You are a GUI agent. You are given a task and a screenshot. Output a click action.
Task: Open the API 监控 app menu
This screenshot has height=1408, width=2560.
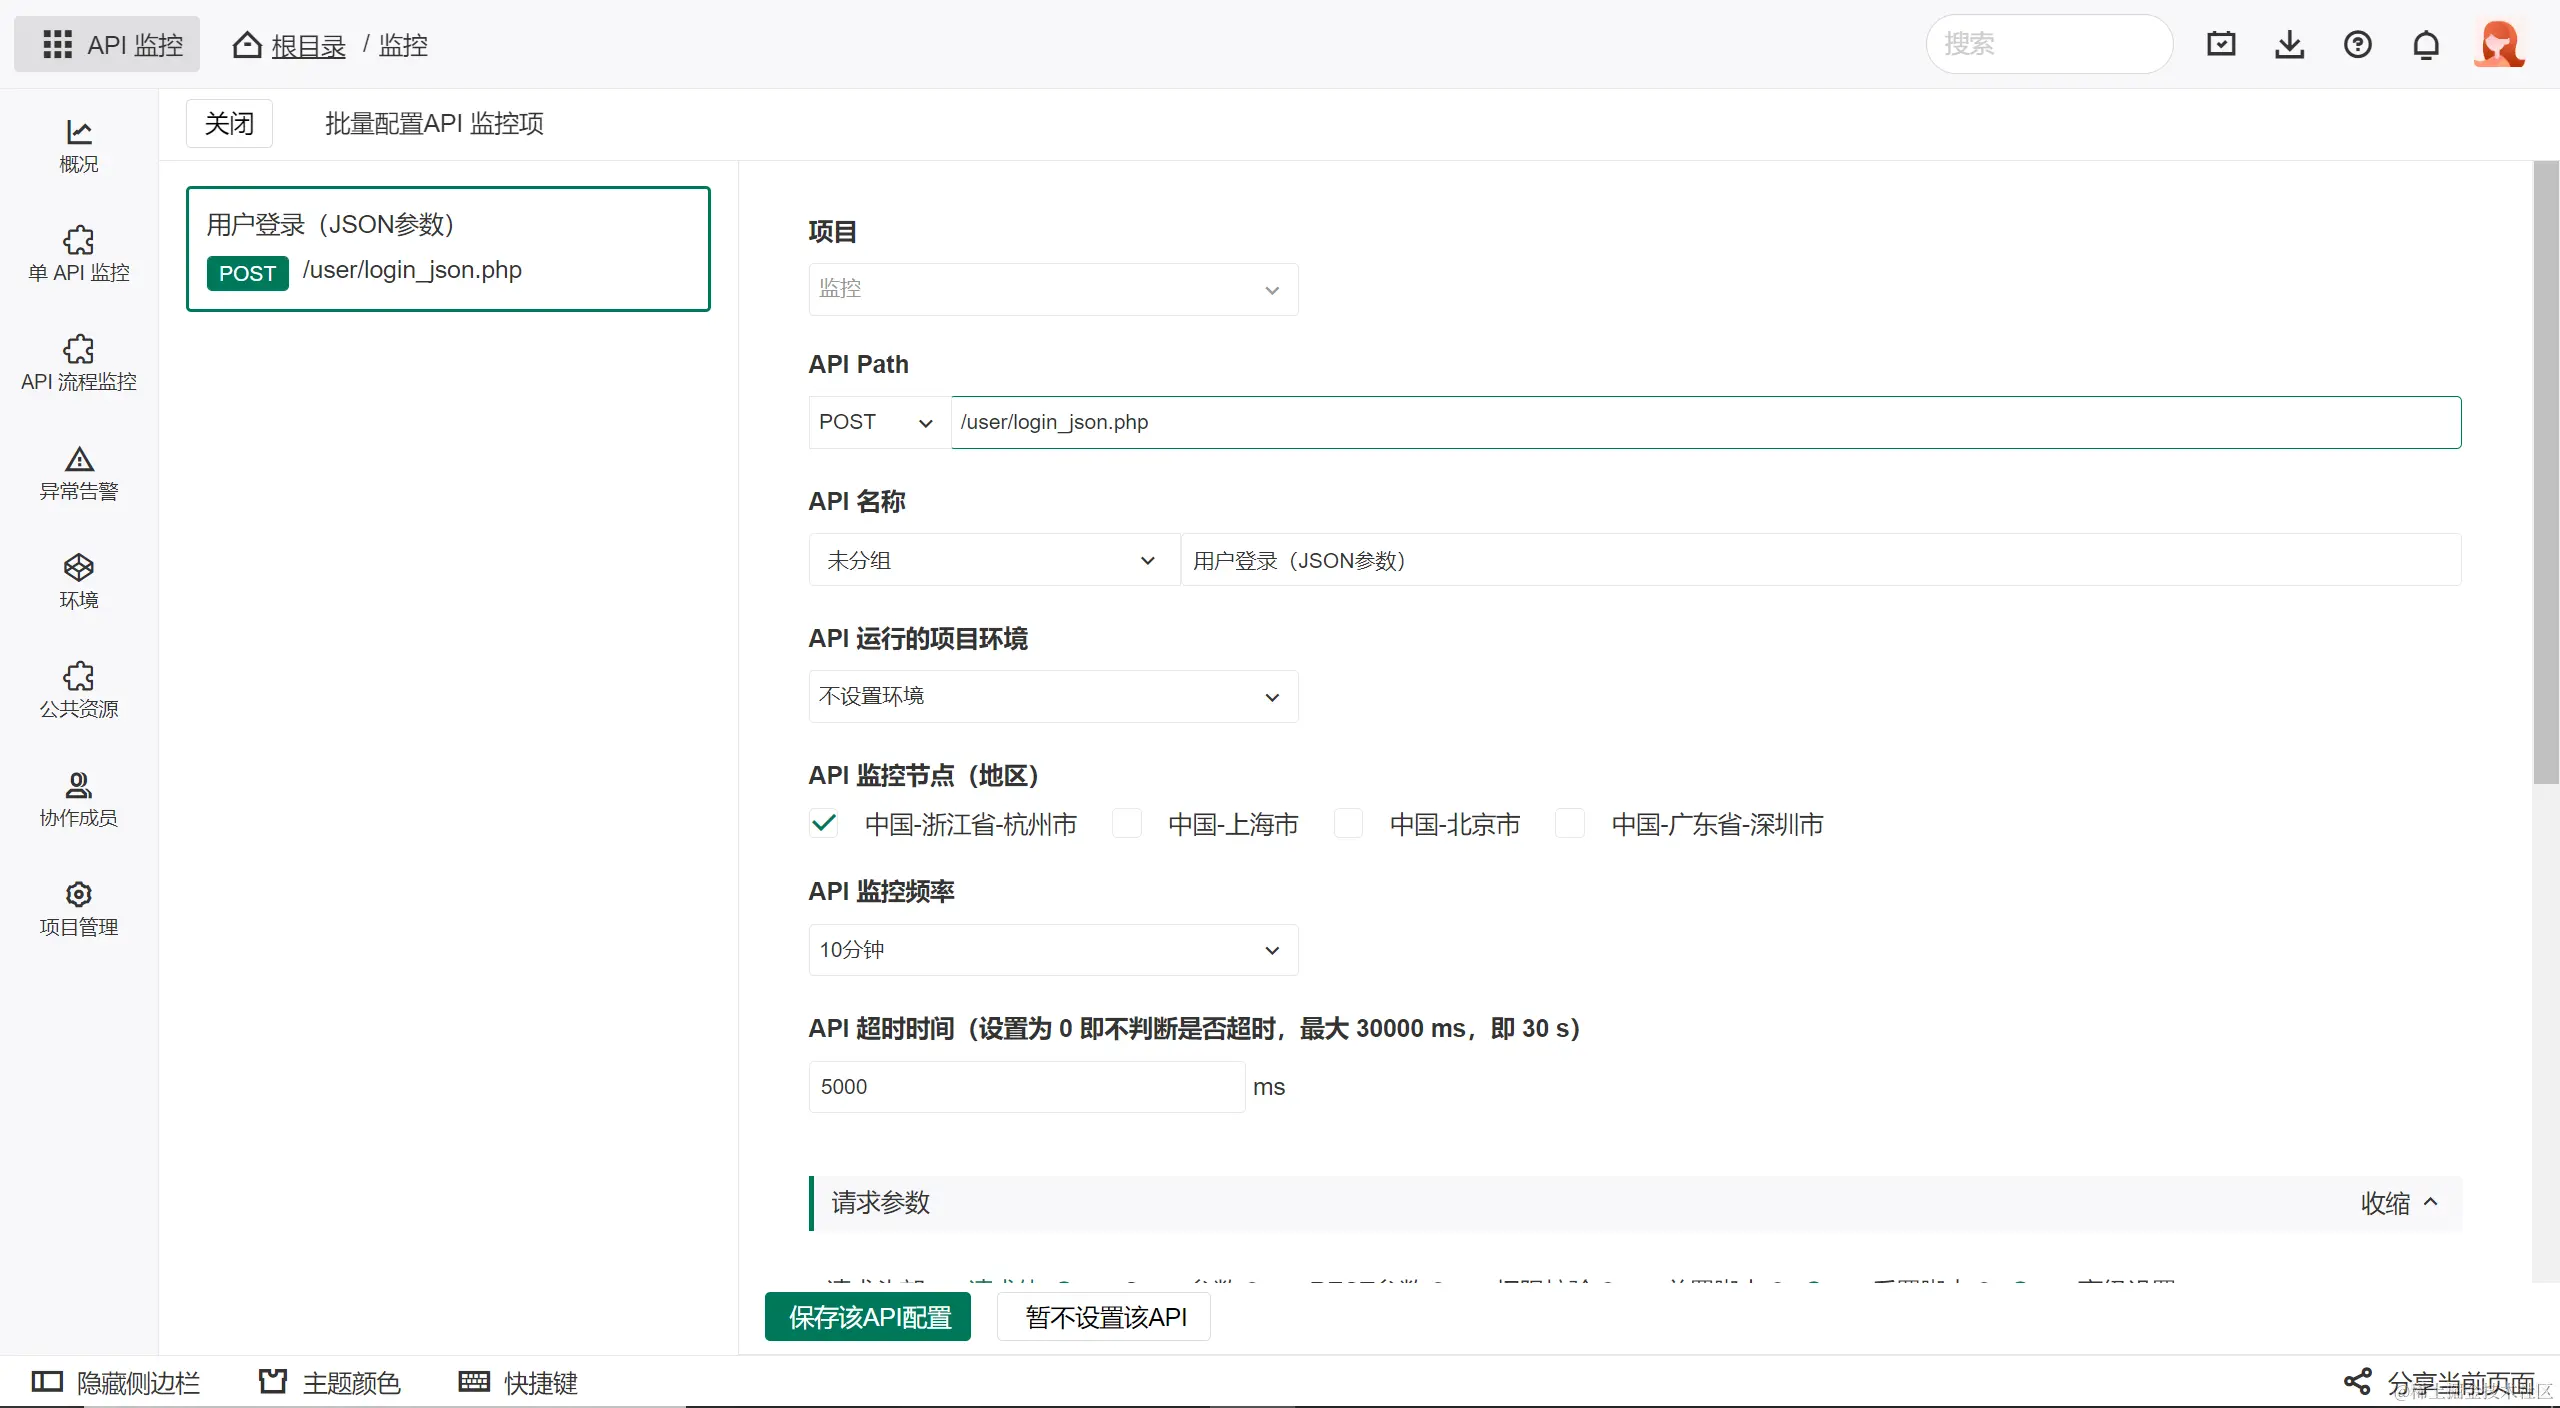(108, 45)
